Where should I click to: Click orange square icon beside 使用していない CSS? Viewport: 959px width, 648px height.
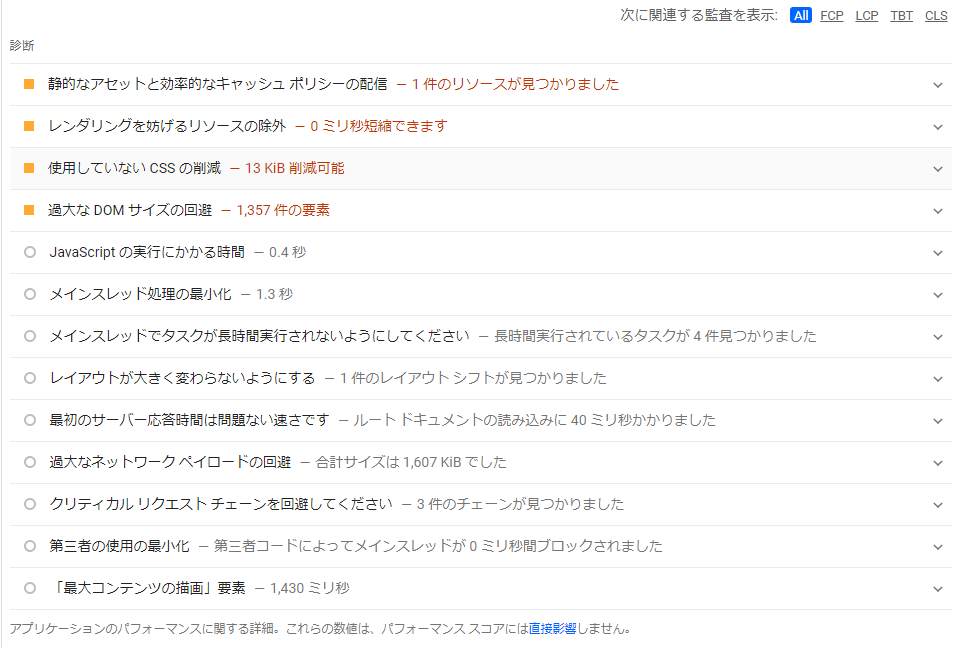[x=29, y=168]
